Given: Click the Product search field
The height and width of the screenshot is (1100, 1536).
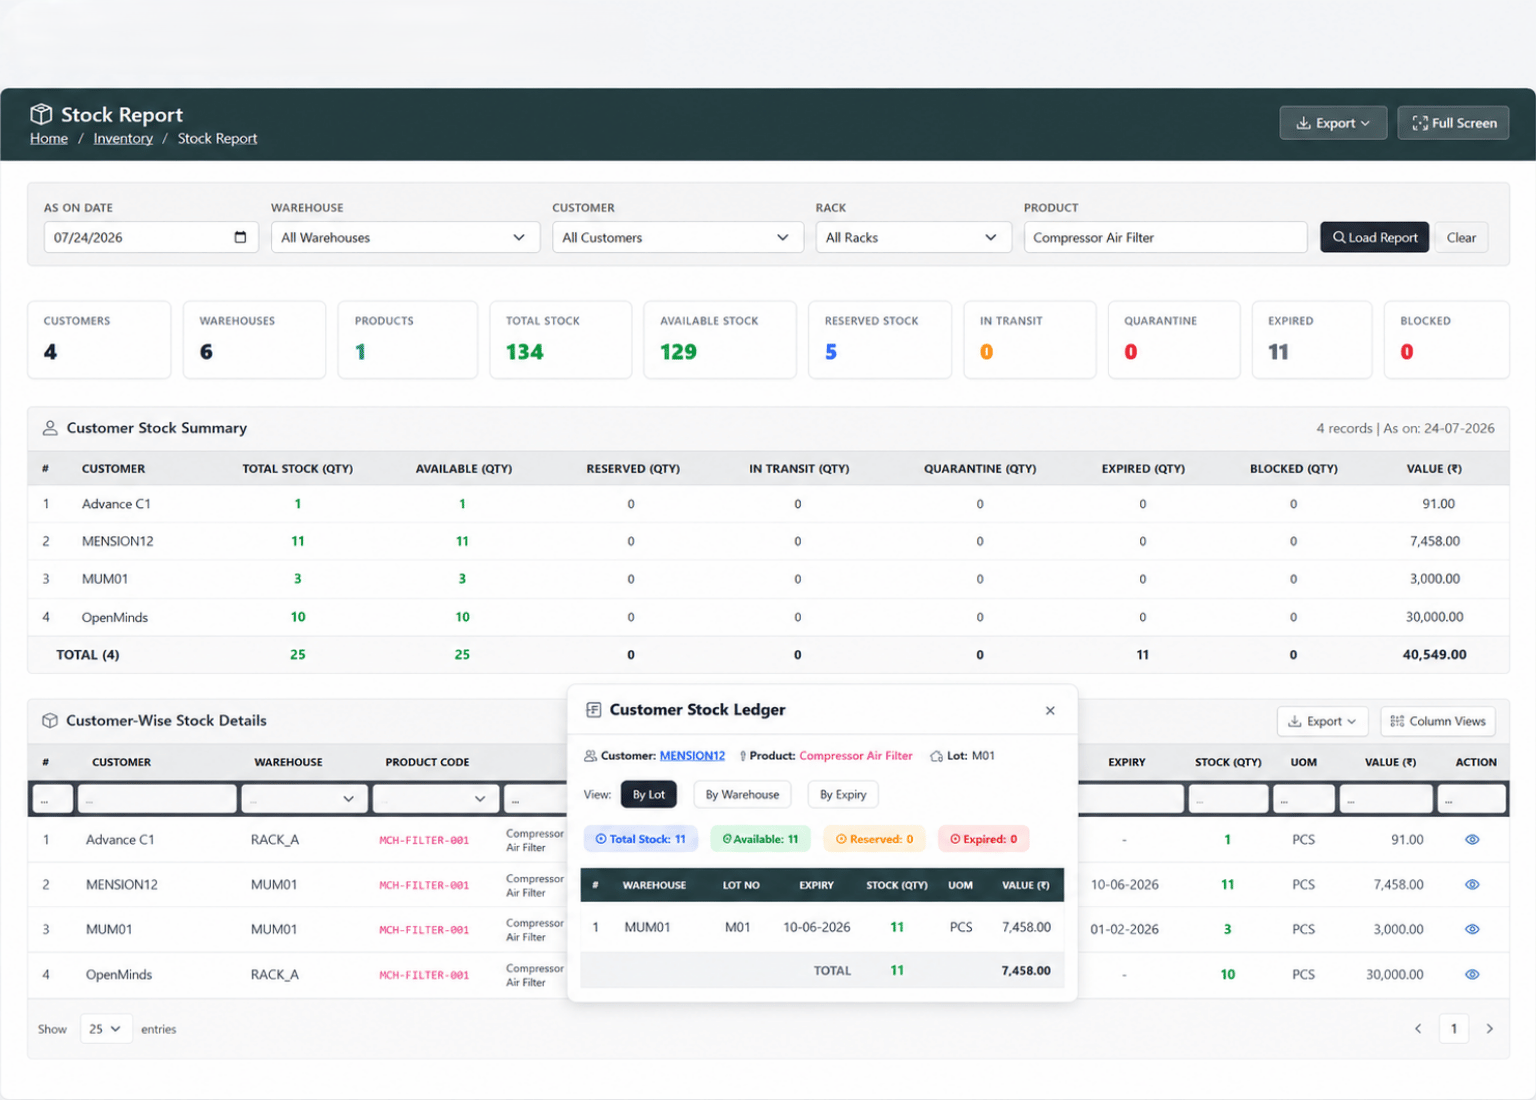Looking at the screenshot, I should (1165, 237).
